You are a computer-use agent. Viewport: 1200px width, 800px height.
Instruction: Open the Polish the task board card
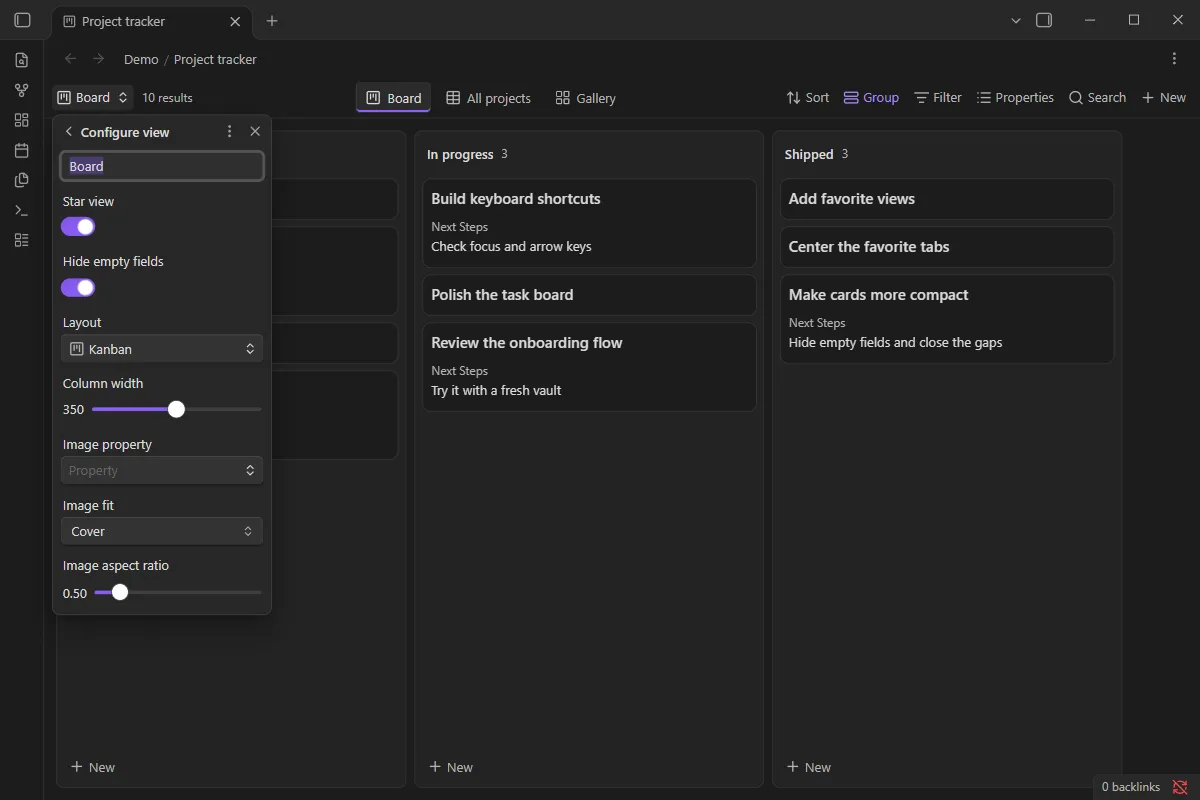click(x=589, y=295)
